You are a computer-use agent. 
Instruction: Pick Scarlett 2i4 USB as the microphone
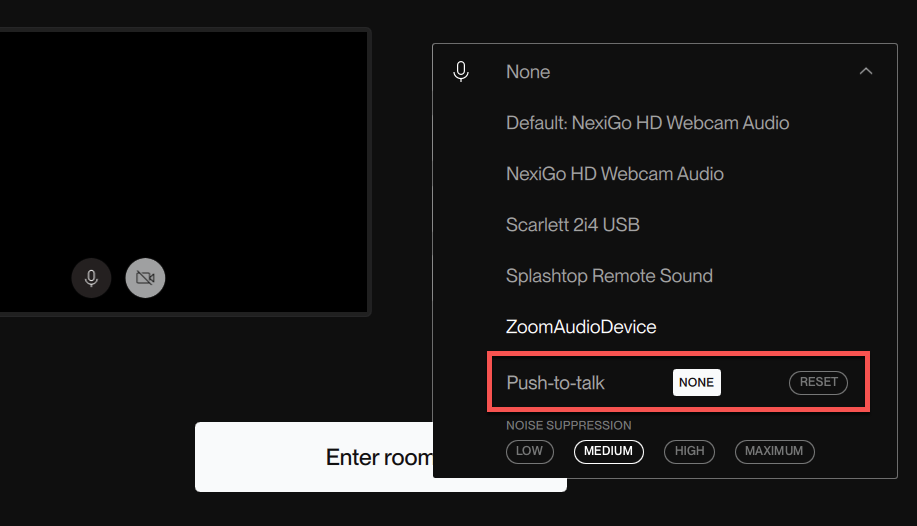[x=573, y=225]
